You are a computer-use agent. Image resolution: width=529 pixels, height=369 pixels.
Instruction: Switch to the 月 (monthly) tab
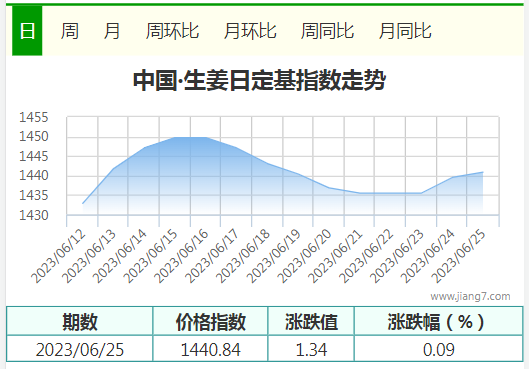click(x=112, y=31)
